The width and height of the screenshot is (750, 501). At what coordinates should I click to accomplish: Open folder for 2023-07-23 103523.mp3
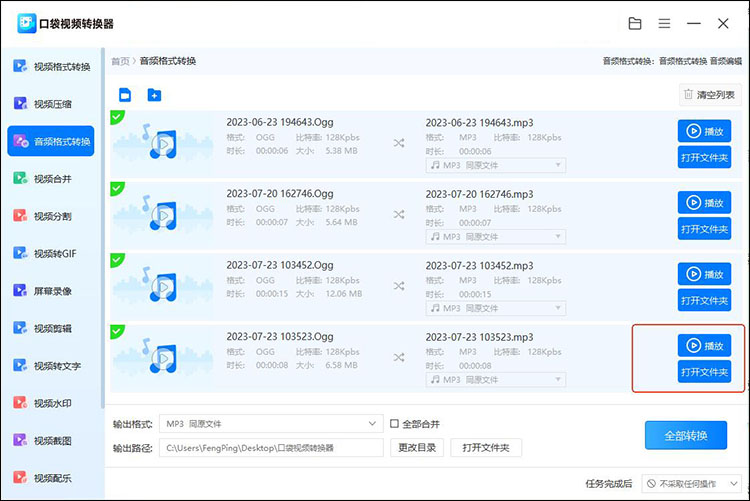pyautogui.click(x=704, y=372)
